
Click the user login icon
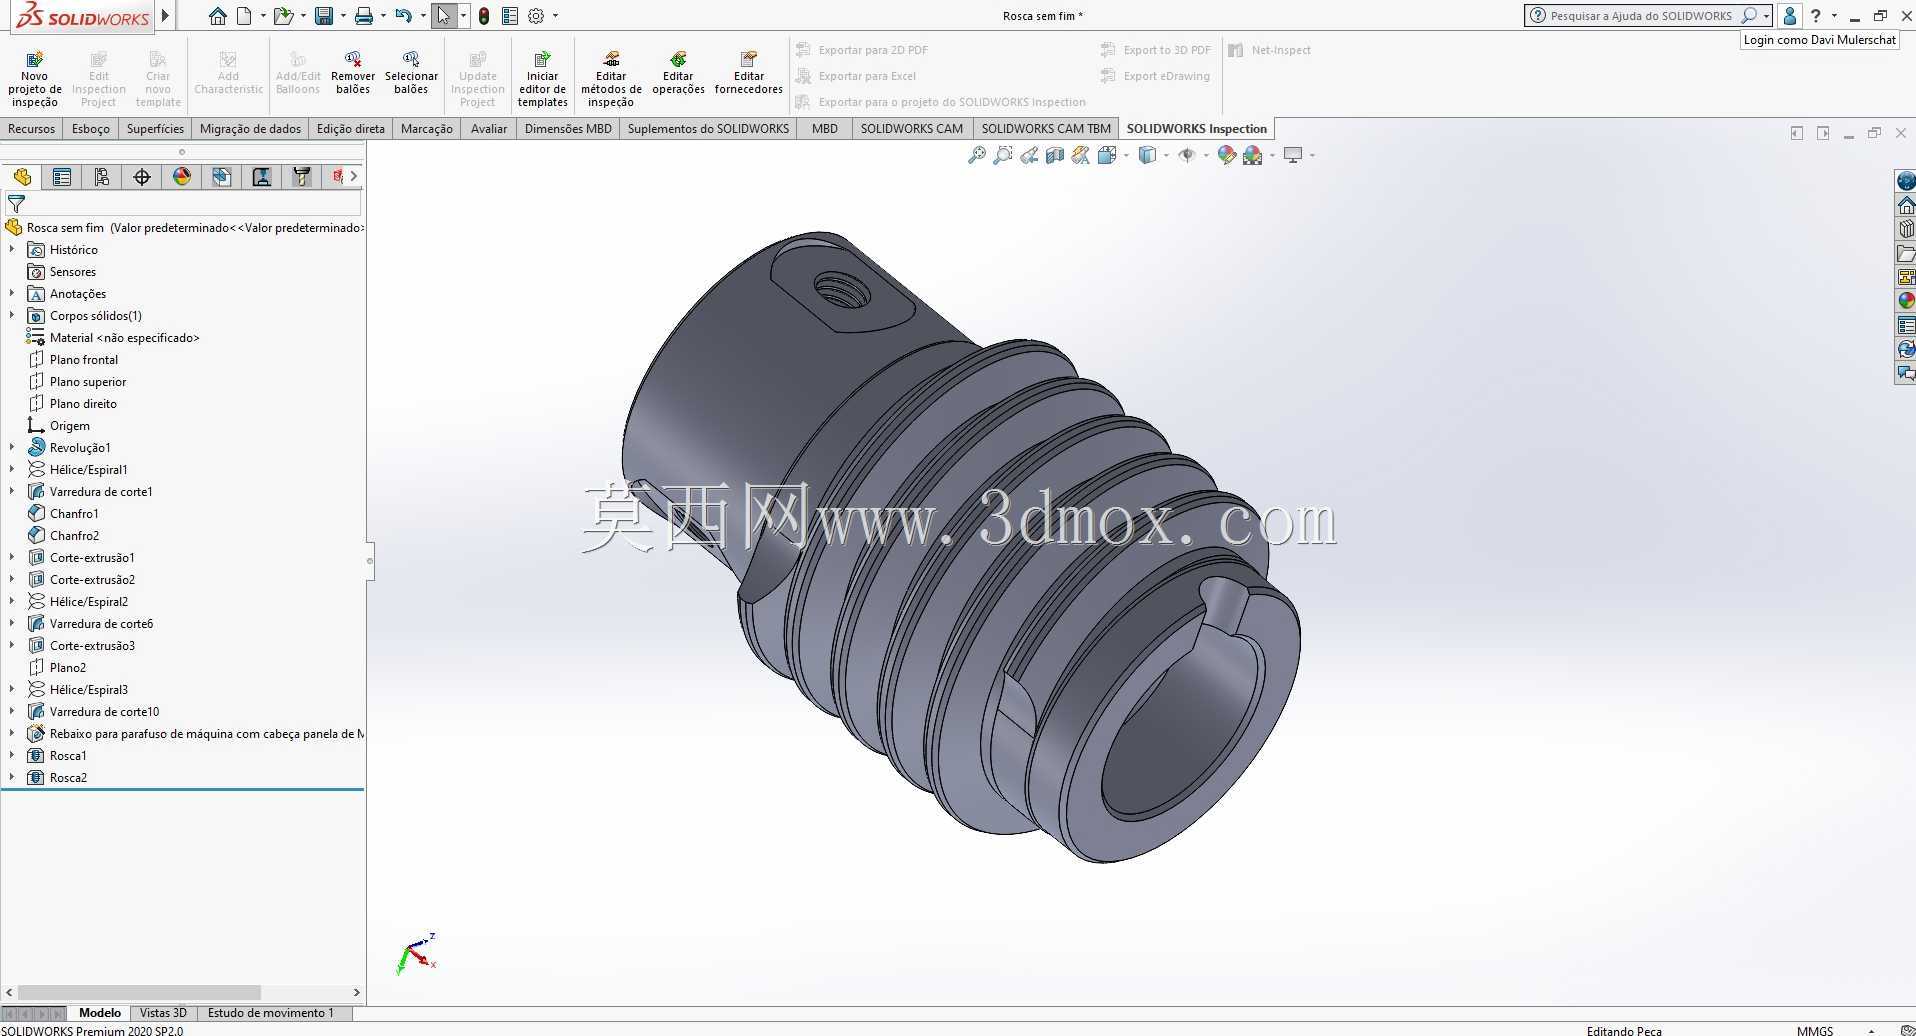point(1790,16)
